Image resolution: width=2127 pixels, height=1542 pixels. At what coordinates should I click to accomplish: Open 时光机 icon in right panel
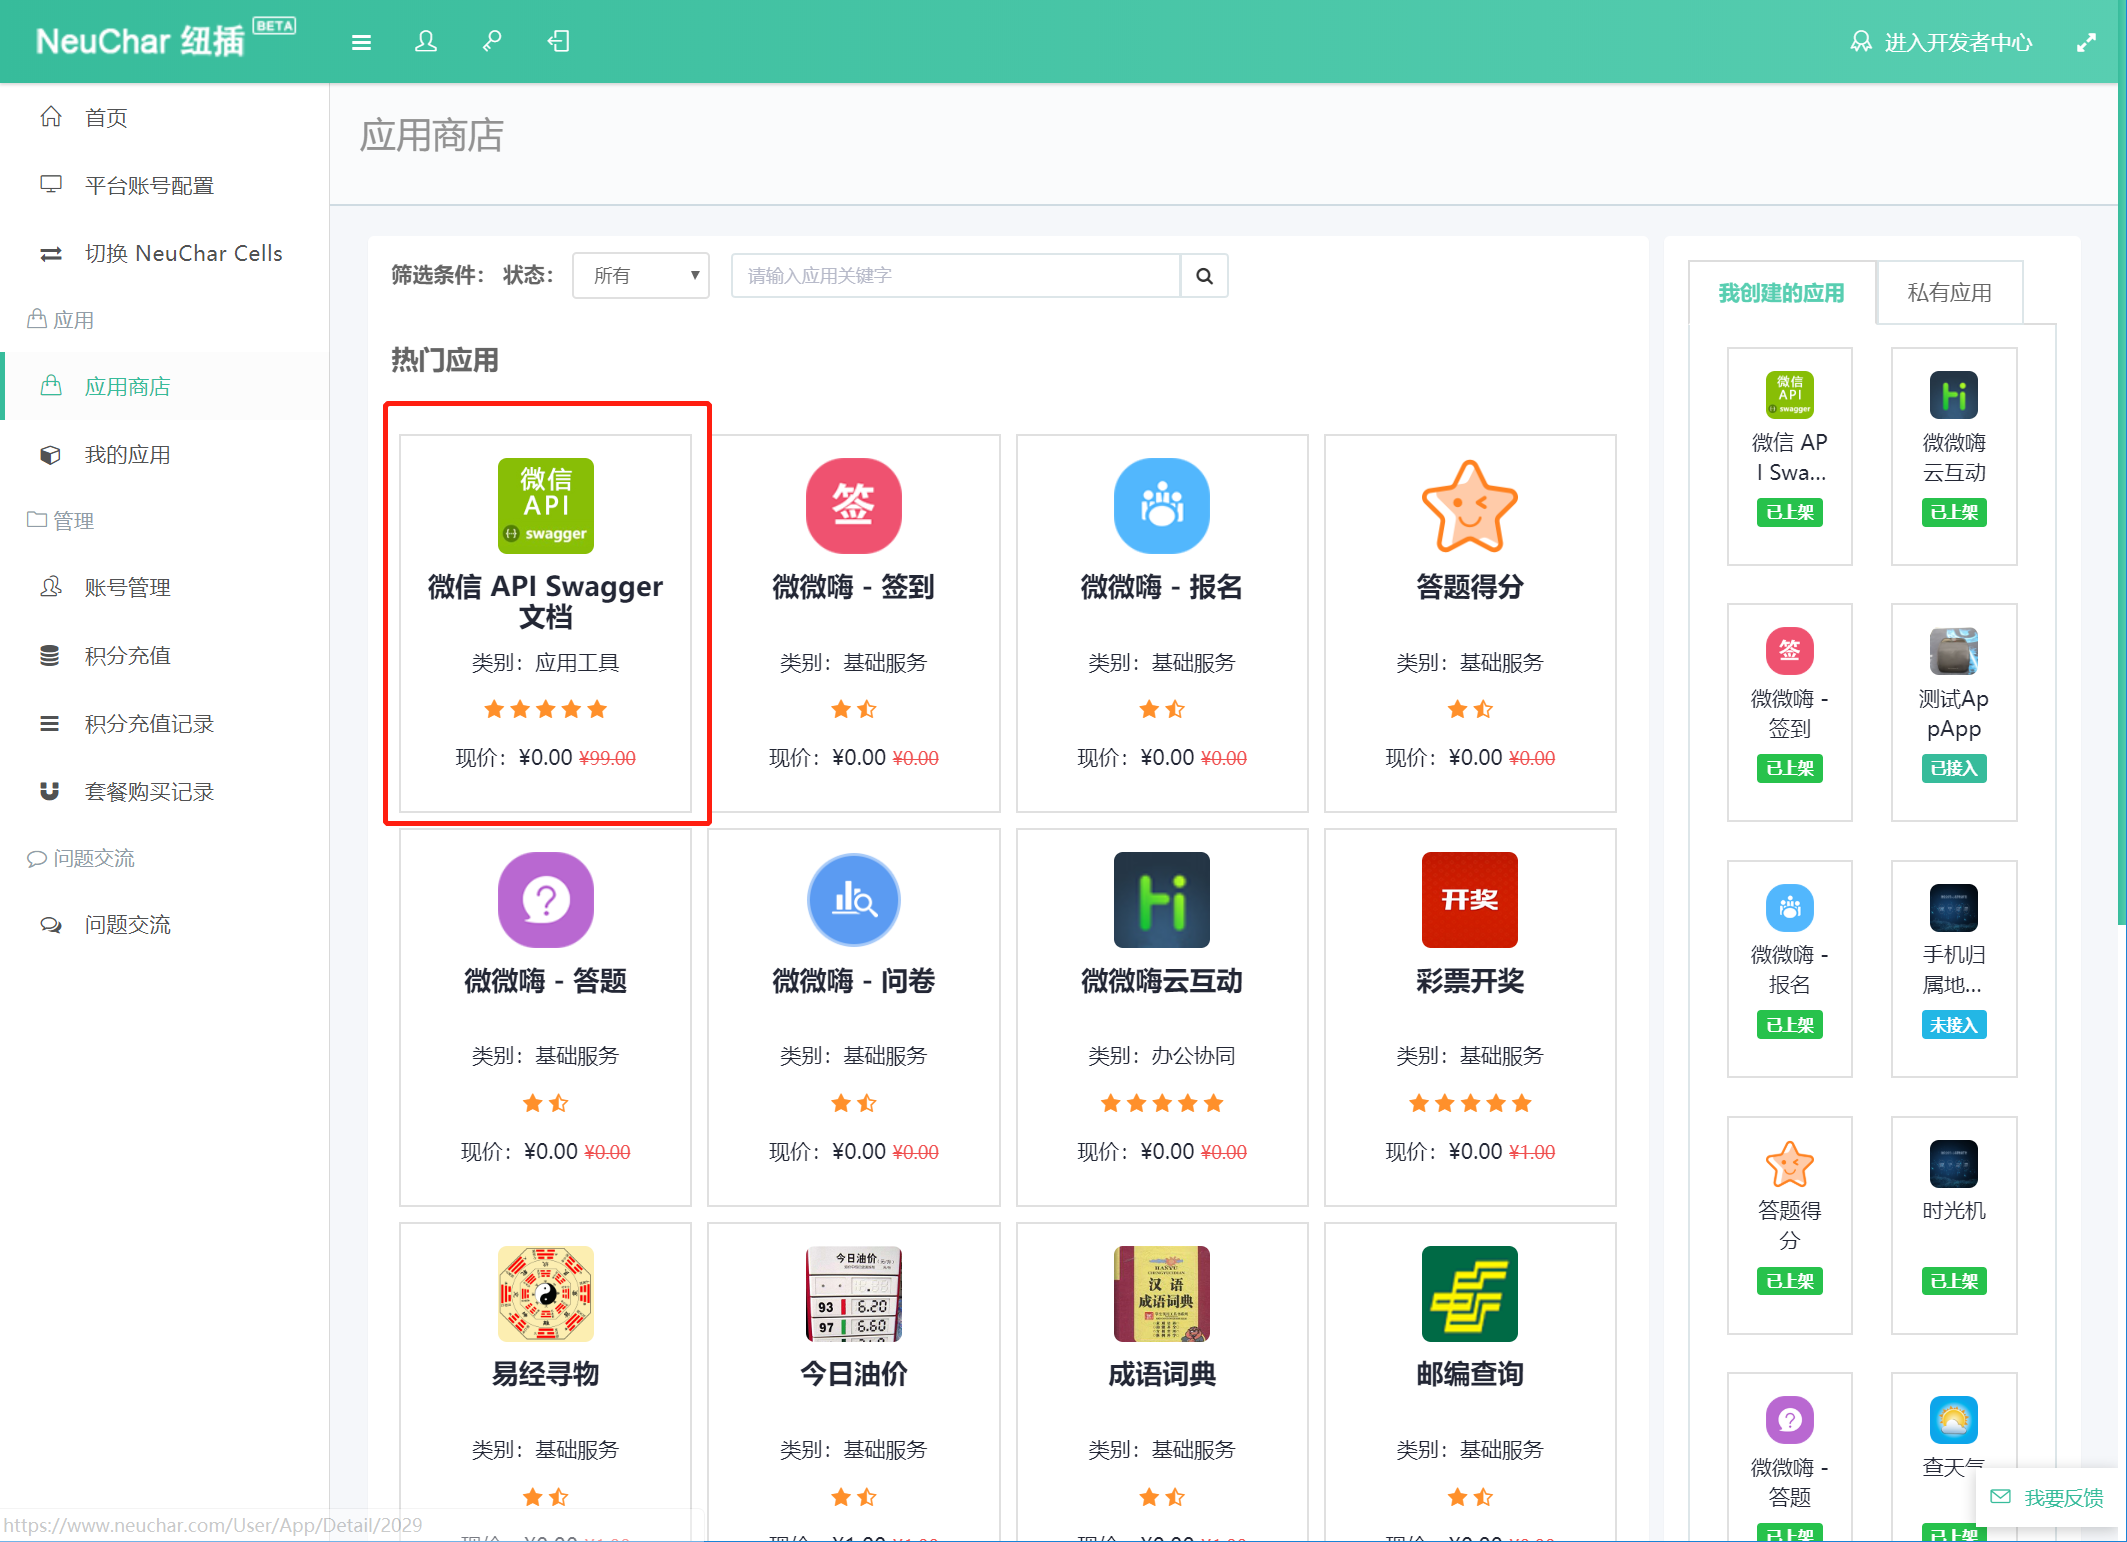coord(1954,1164)
